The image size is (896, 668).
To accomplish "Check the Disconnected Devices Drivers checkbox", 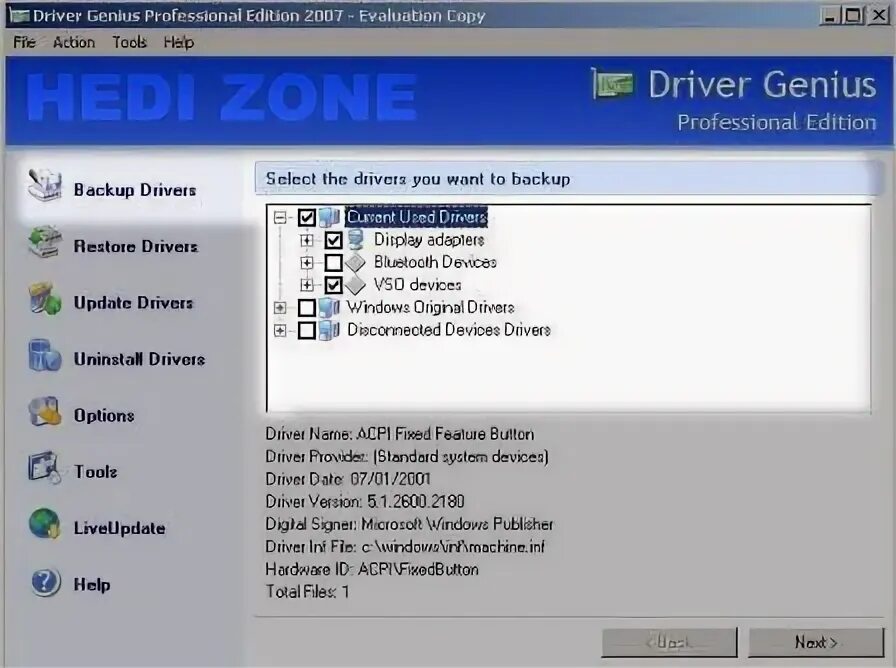I will (x=306, y=330).
